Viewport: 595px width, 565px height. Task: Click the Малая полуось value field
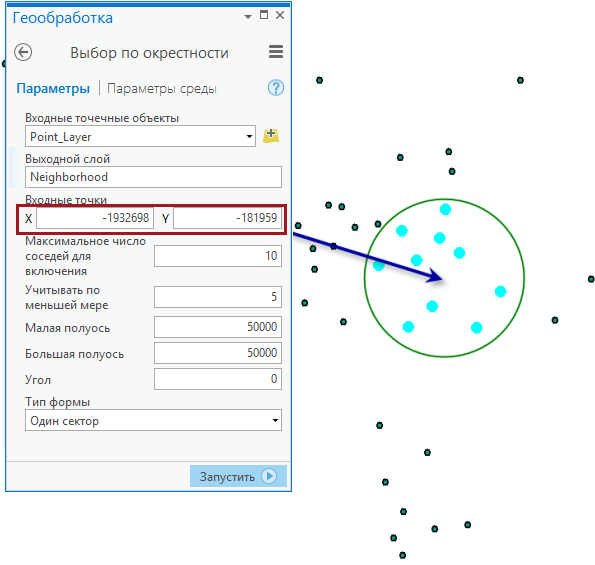coord(218,327)
